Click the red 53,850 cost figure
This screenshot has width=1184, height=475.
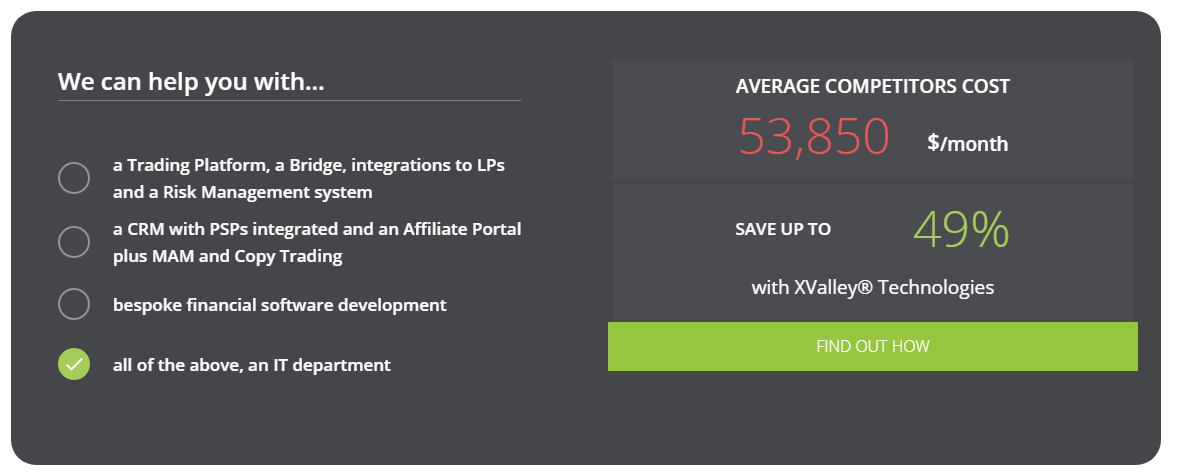coord(814,137)
